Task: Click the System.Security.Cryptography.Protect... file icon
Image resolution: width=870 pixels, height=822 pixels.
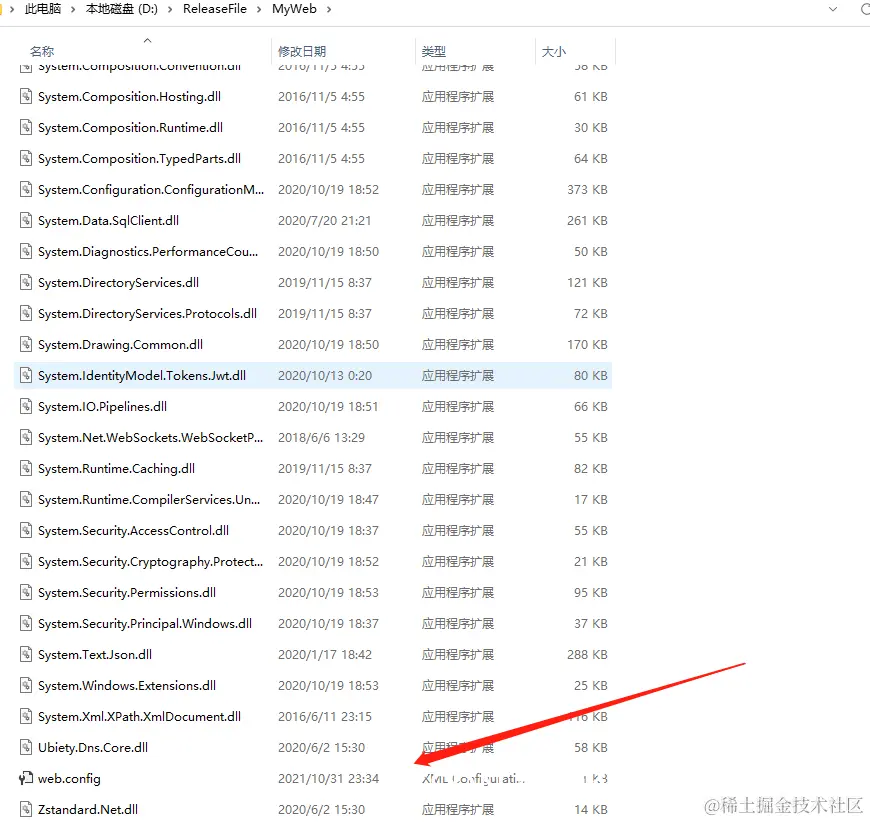Action: 26,562
